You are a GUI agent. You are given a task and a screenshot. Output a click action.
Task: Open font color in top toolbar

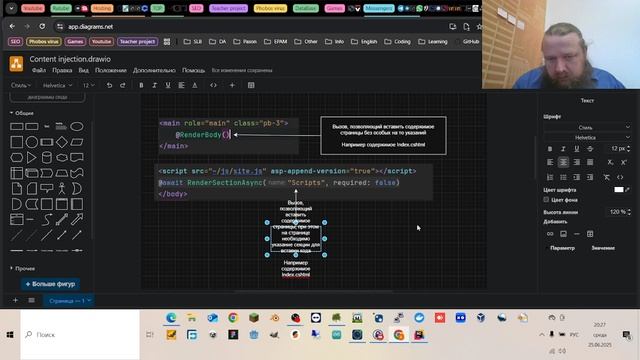[195, 85]
